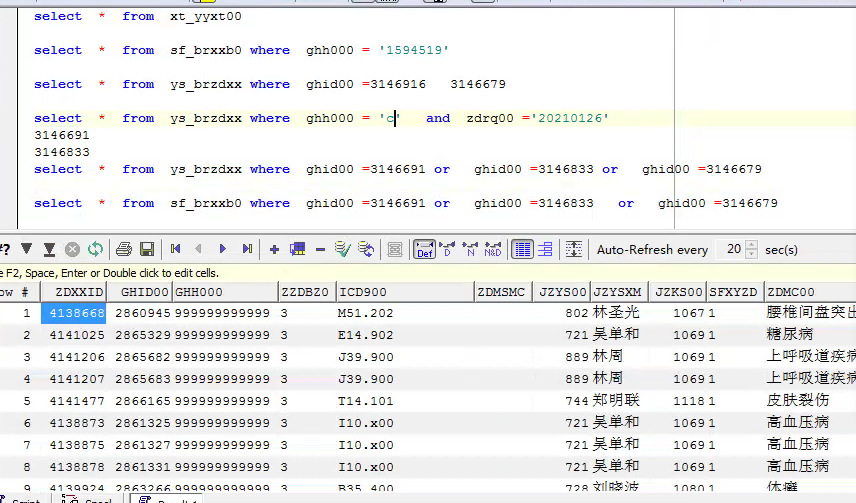Click the post changes checkmark icon
Image resolution: width=856 pixels, height=503 pixels.
click(343, 249)
